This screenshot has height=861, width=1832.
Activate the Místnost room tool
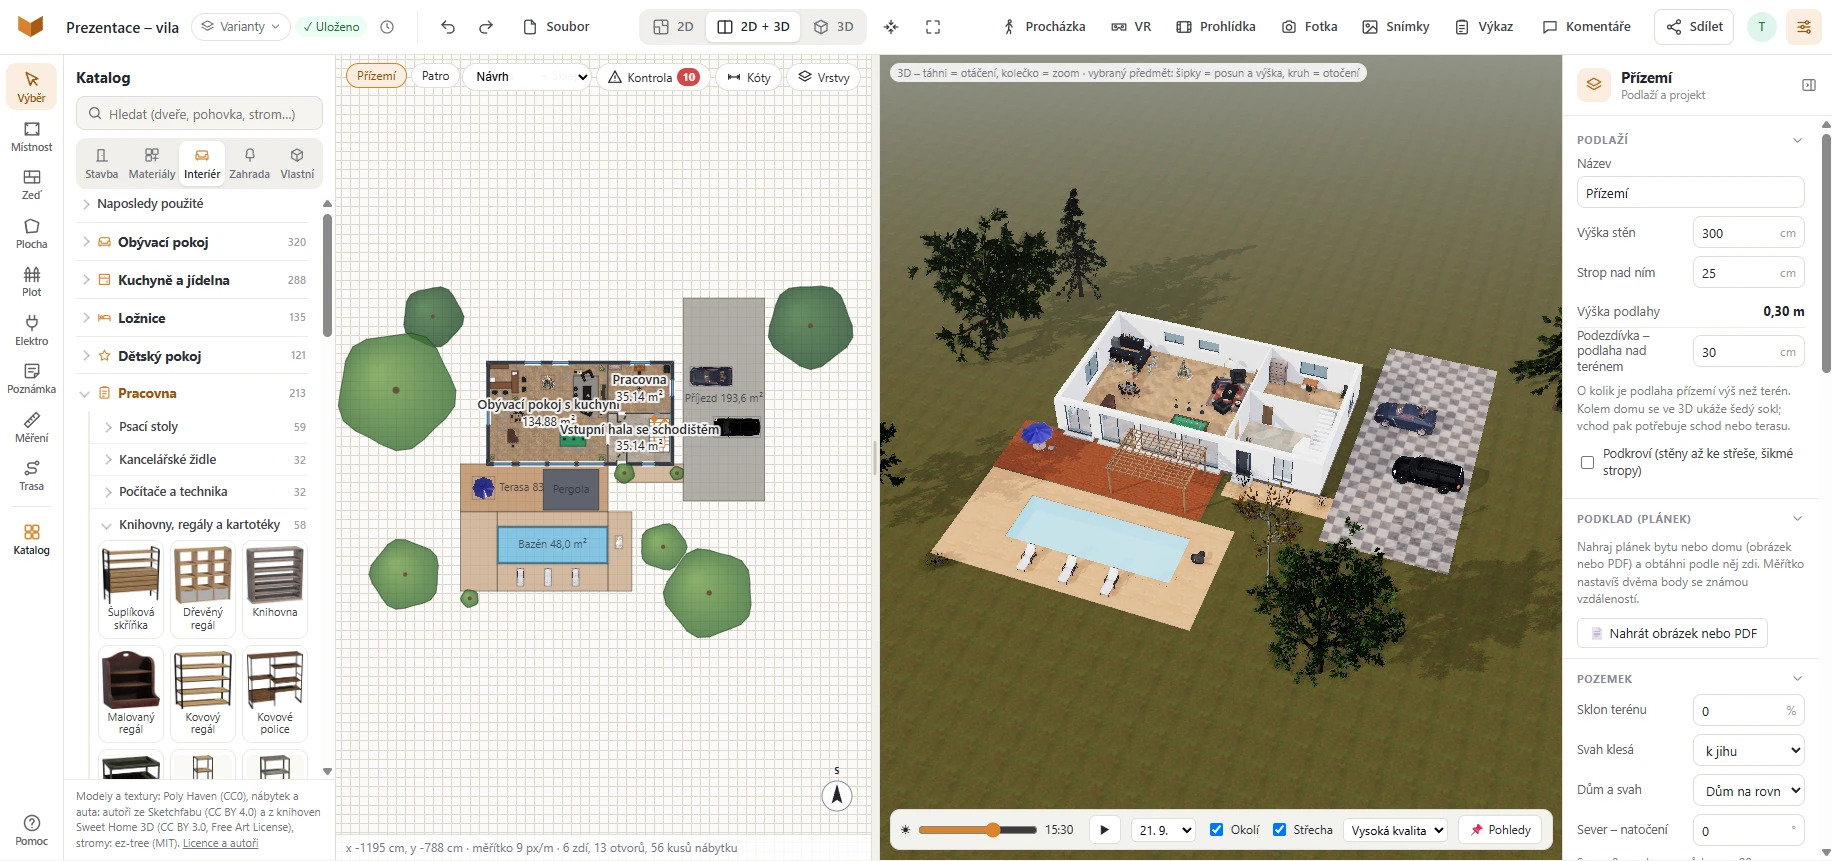tap(31, 136)
